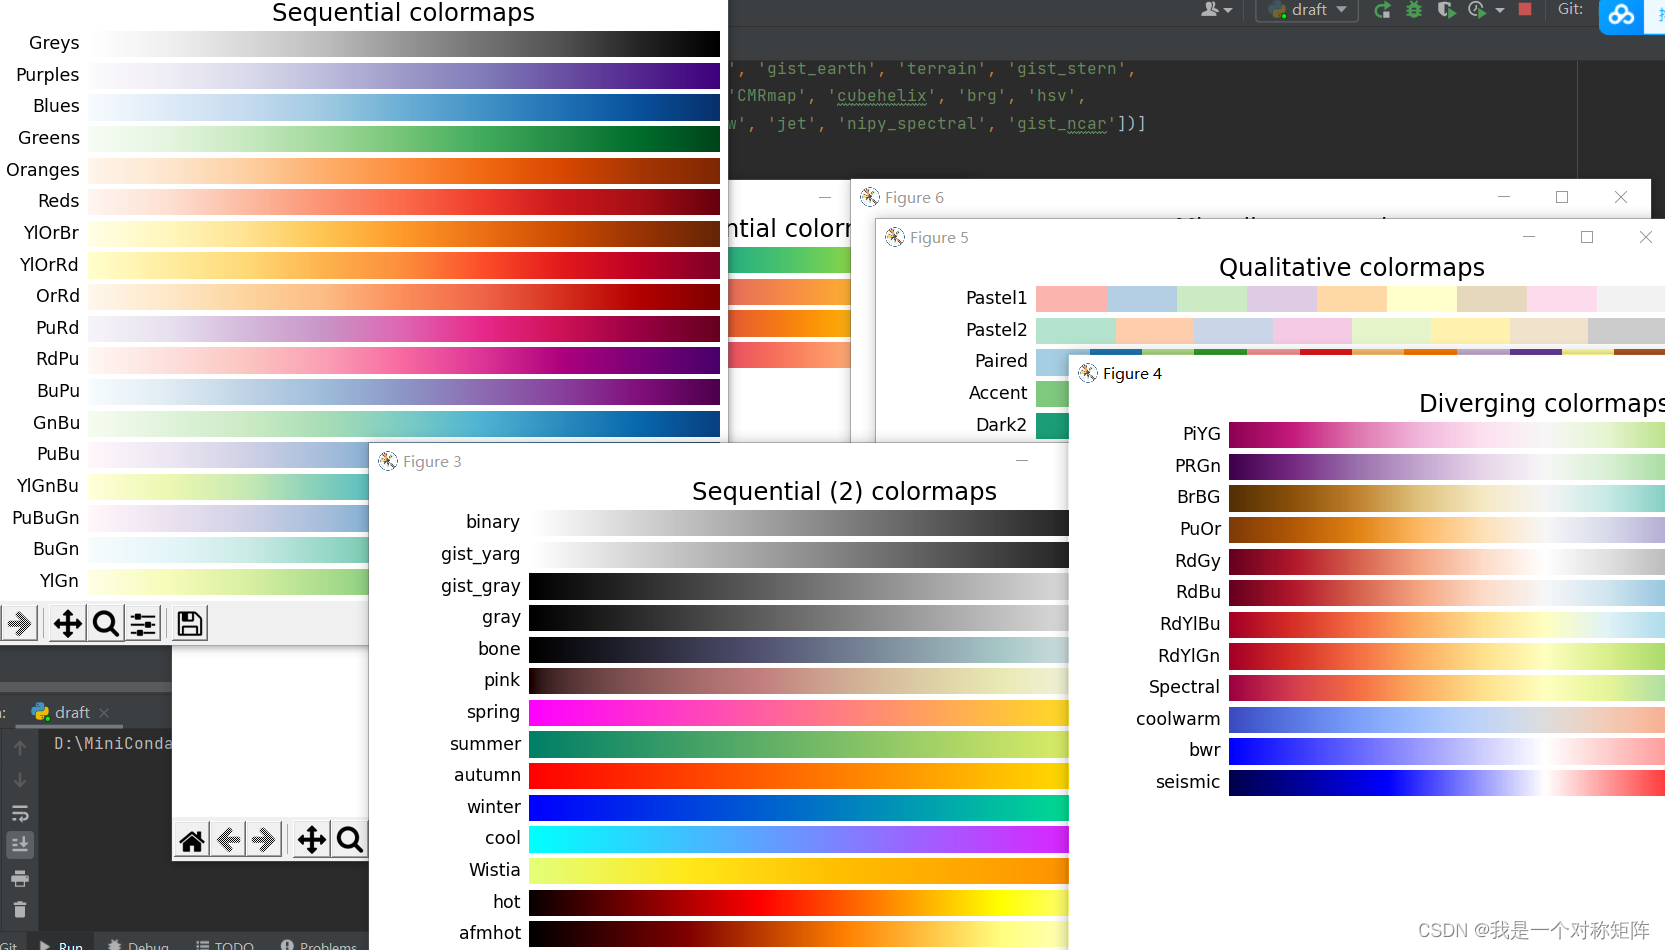Screen dimensions: 1665x950
Task: Stop the running process red square
Action: coord(1525,9)
